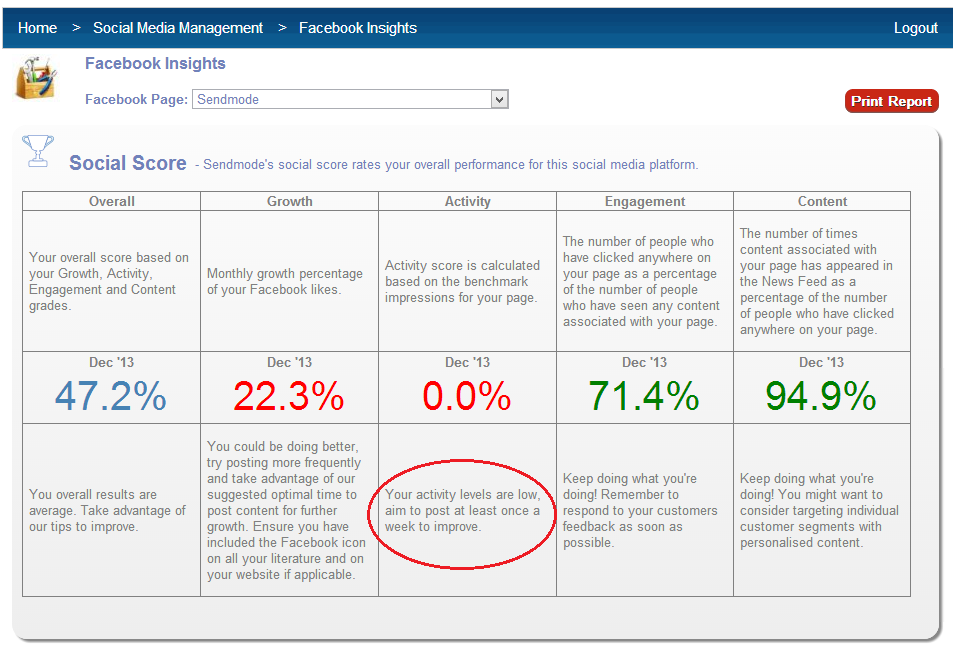Select the Content column header
This screenshot has height=649, width=957.
[822, 201]
